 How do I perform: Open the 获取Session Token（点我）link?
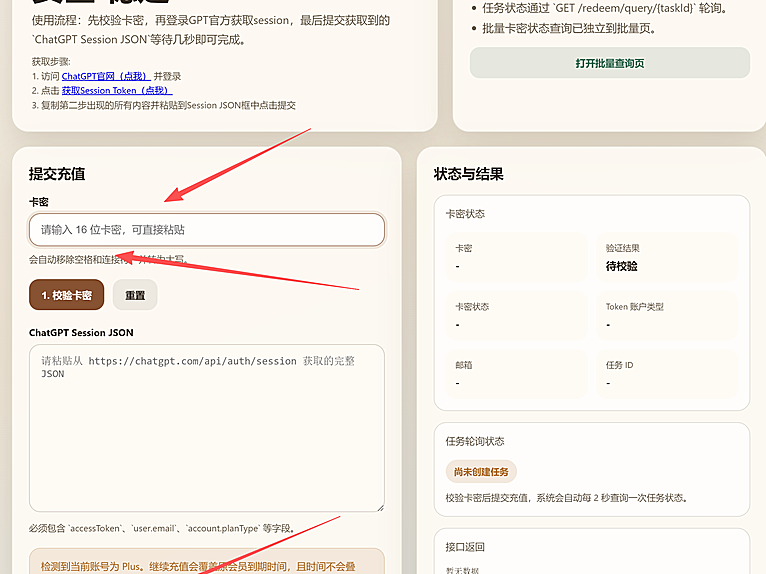pos(117,90)
